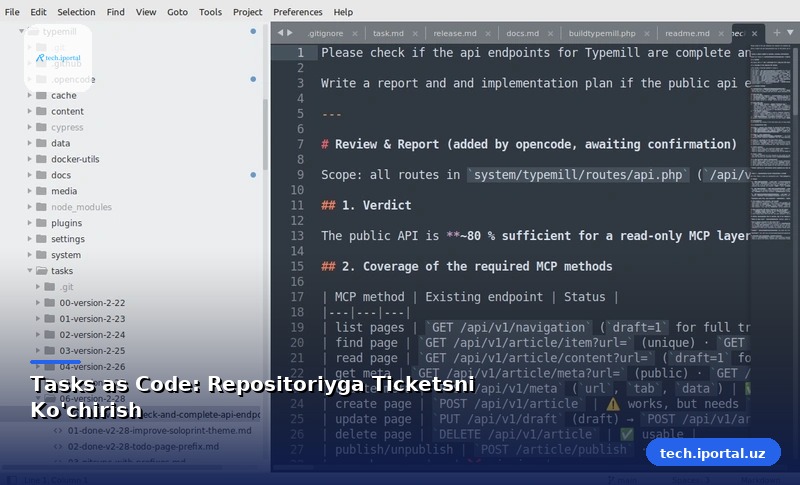Click the 00-version-2-22 folder icon
This screenshot has width=800, height=485.
pyautogui.click(x=49, y=302)
